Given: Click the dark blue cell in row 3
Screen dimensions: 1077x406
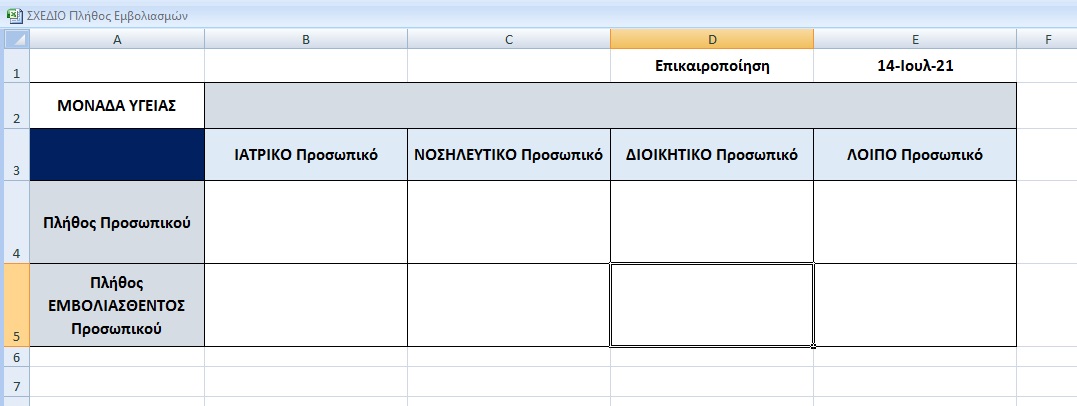Looking at the screenshot, I should coord(117,155).
